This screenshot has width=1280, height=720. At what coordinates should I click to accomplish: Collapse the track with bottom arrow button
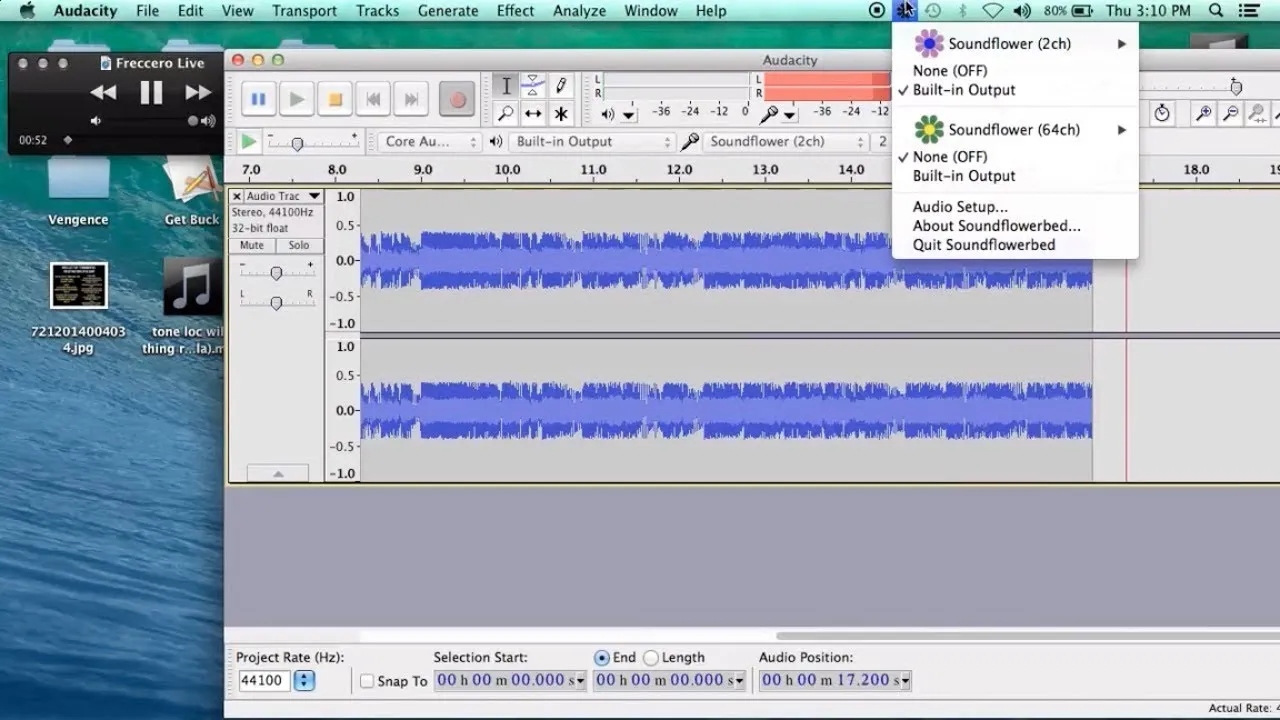click(278, 474)
